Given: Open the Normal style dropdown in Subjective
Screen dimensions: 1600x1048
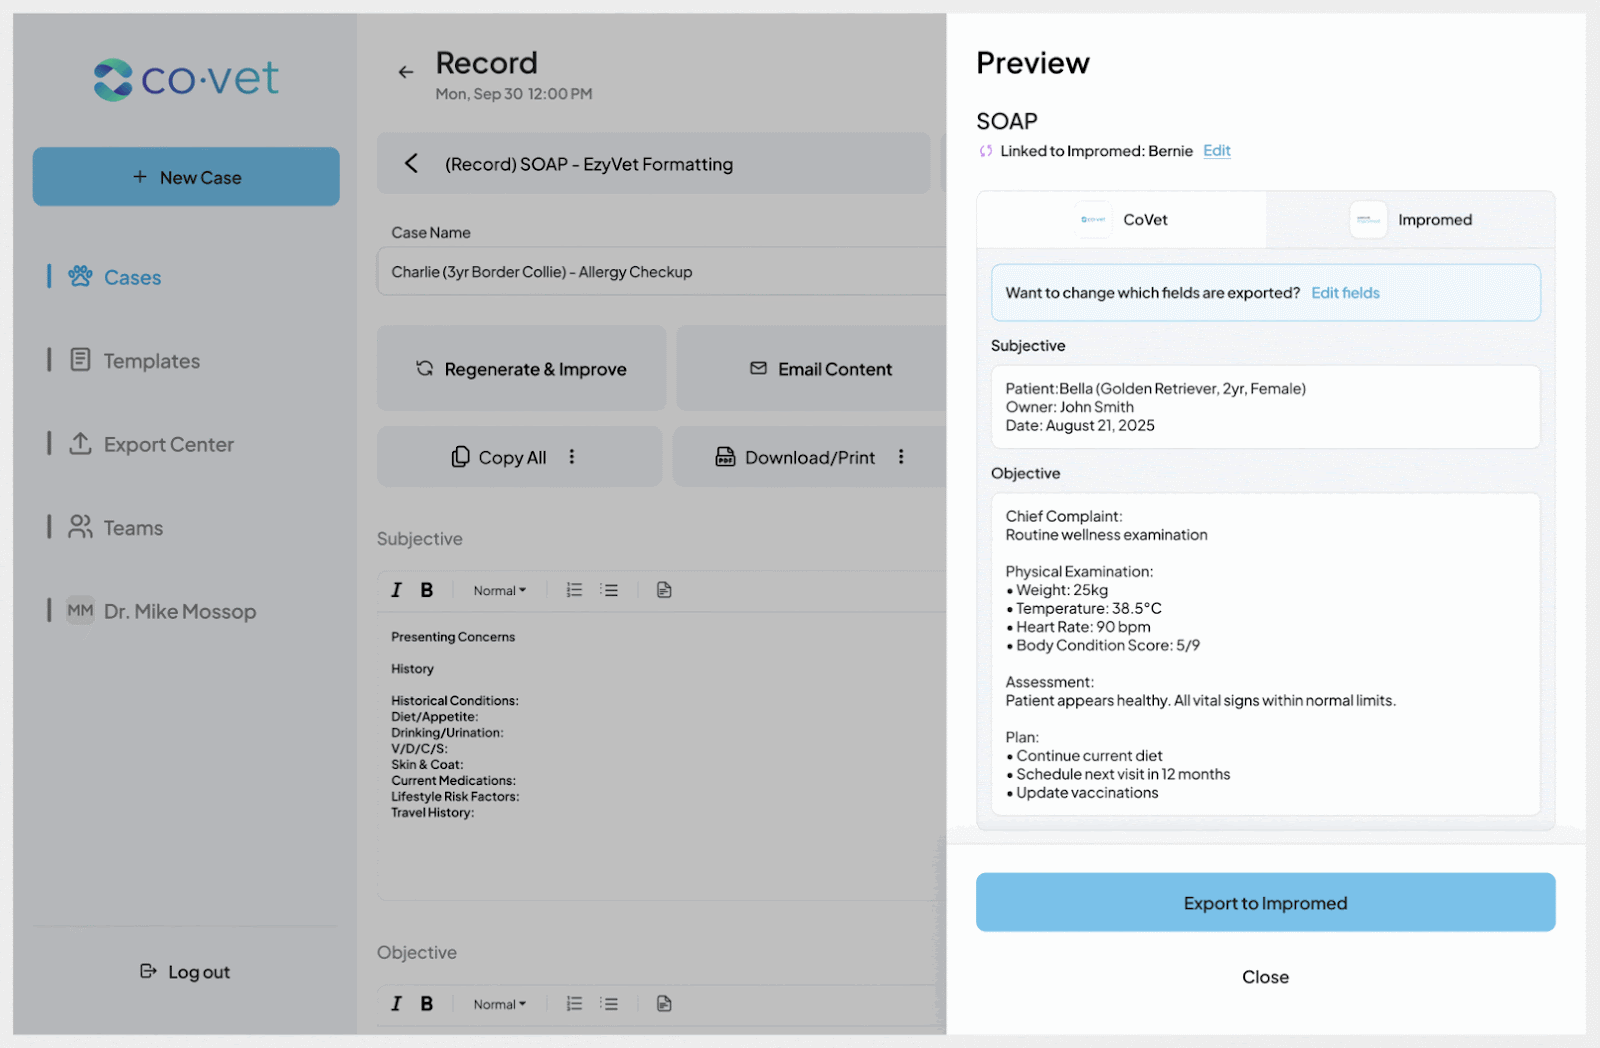Looking at the screenshot, I should tap(499, 591).
